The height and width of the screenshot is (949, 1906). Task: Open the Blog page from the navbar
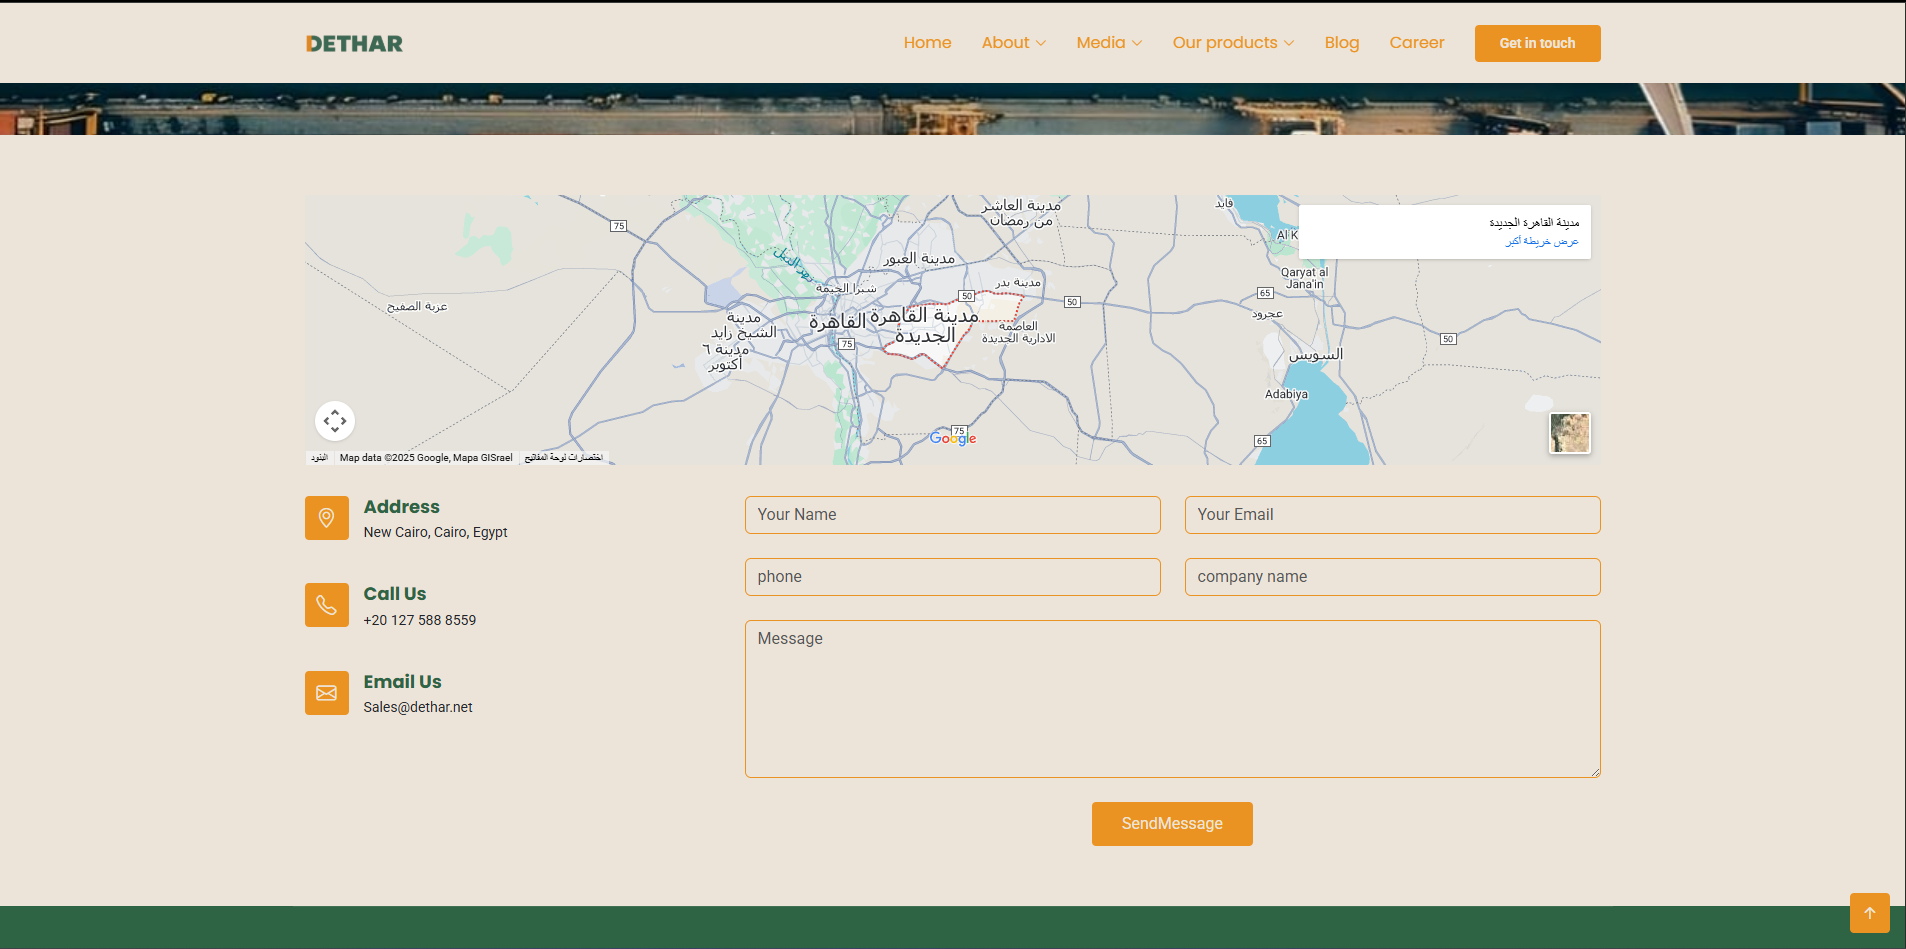tap(1341, 42)
